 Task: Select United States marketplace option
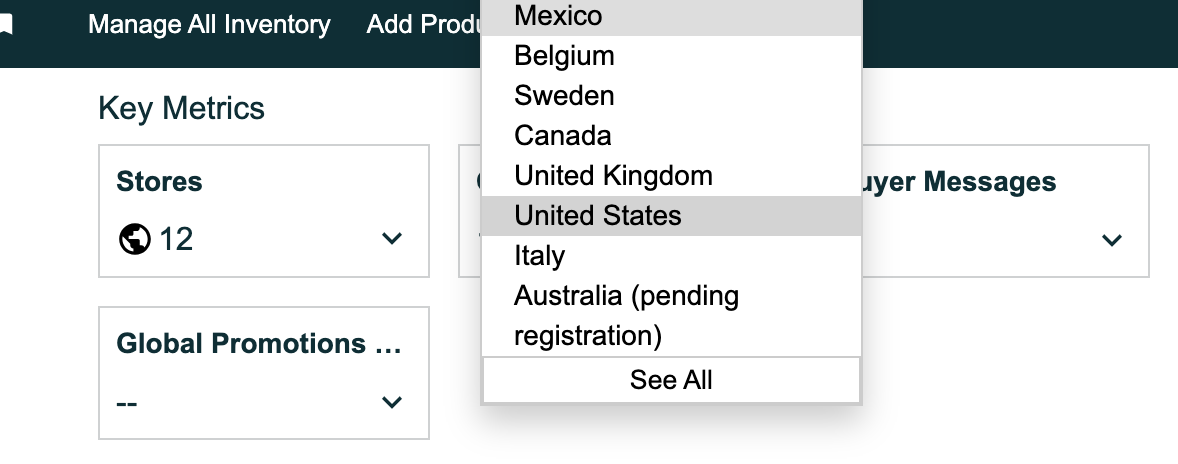point(671,215)
